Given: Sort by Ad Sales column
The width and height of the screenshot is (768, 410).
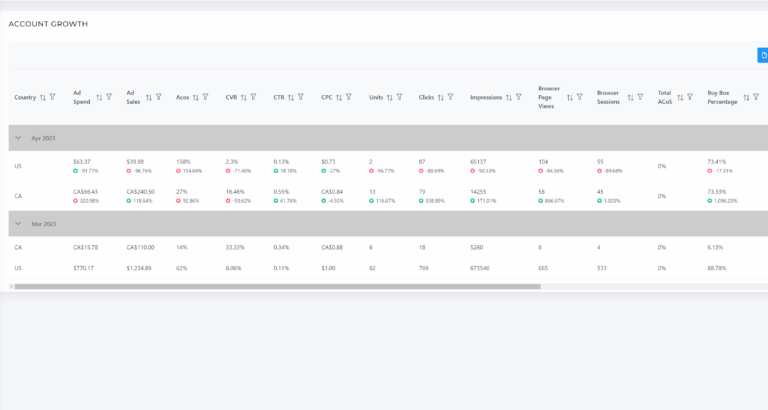Looking at the screenshot, I should coord(149,97).
